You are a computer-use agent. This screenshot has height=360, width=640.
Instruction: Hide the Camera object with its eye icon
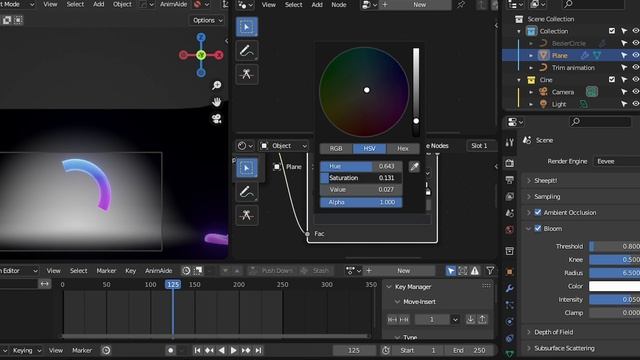point(636,92)
